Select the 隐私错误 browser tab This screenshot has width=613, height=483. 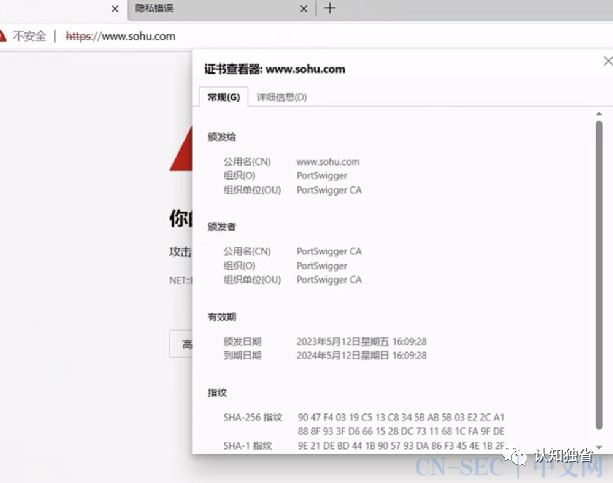(x=221, y=9)
